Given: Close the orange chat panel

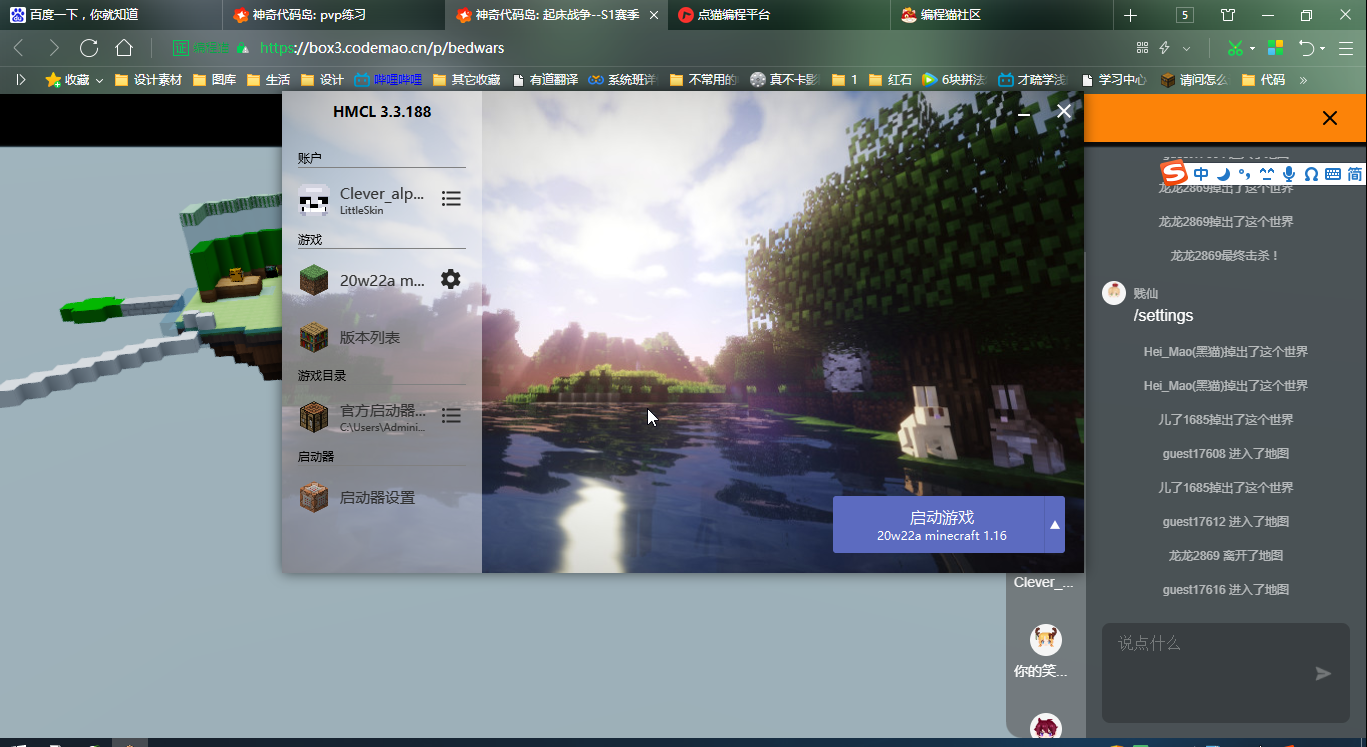Looking at the screenshot, I should pyautogui.click(x=1330, y=118).
